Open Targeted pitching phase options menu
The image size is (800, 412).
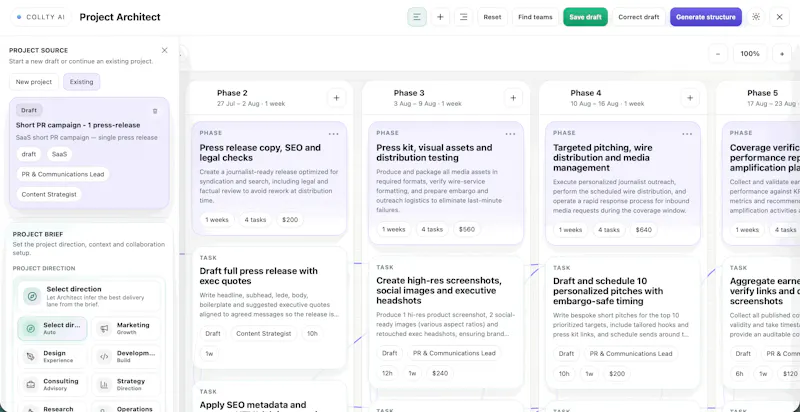point(687,134)
